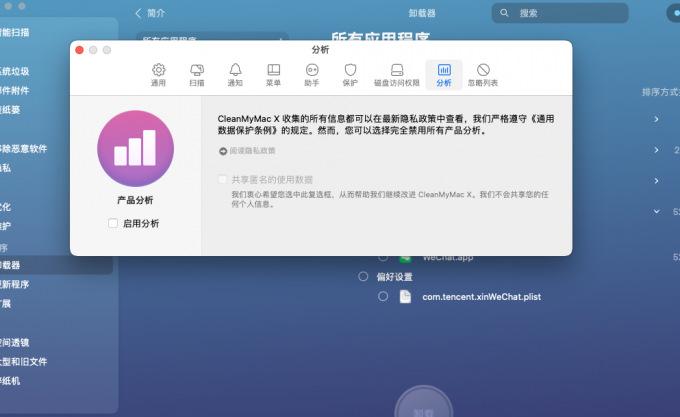The width and height of the screenshot is (680, 417).
Task: Open the 忽略列表 ignore list tab
Action: coord(483,75)
